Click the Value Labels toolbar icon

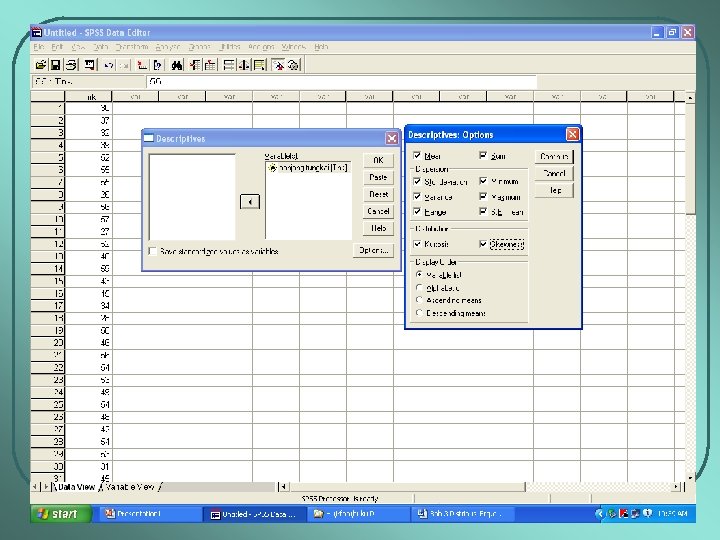[279, 65]
